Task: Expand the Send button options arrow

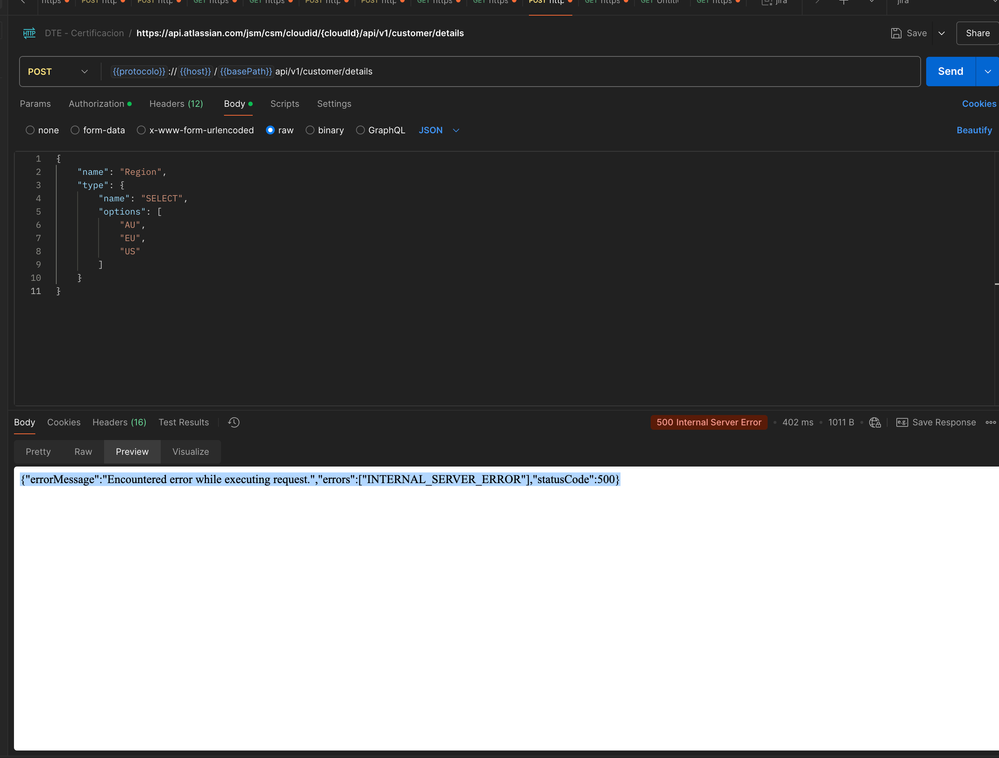Action: pos(989,71)
